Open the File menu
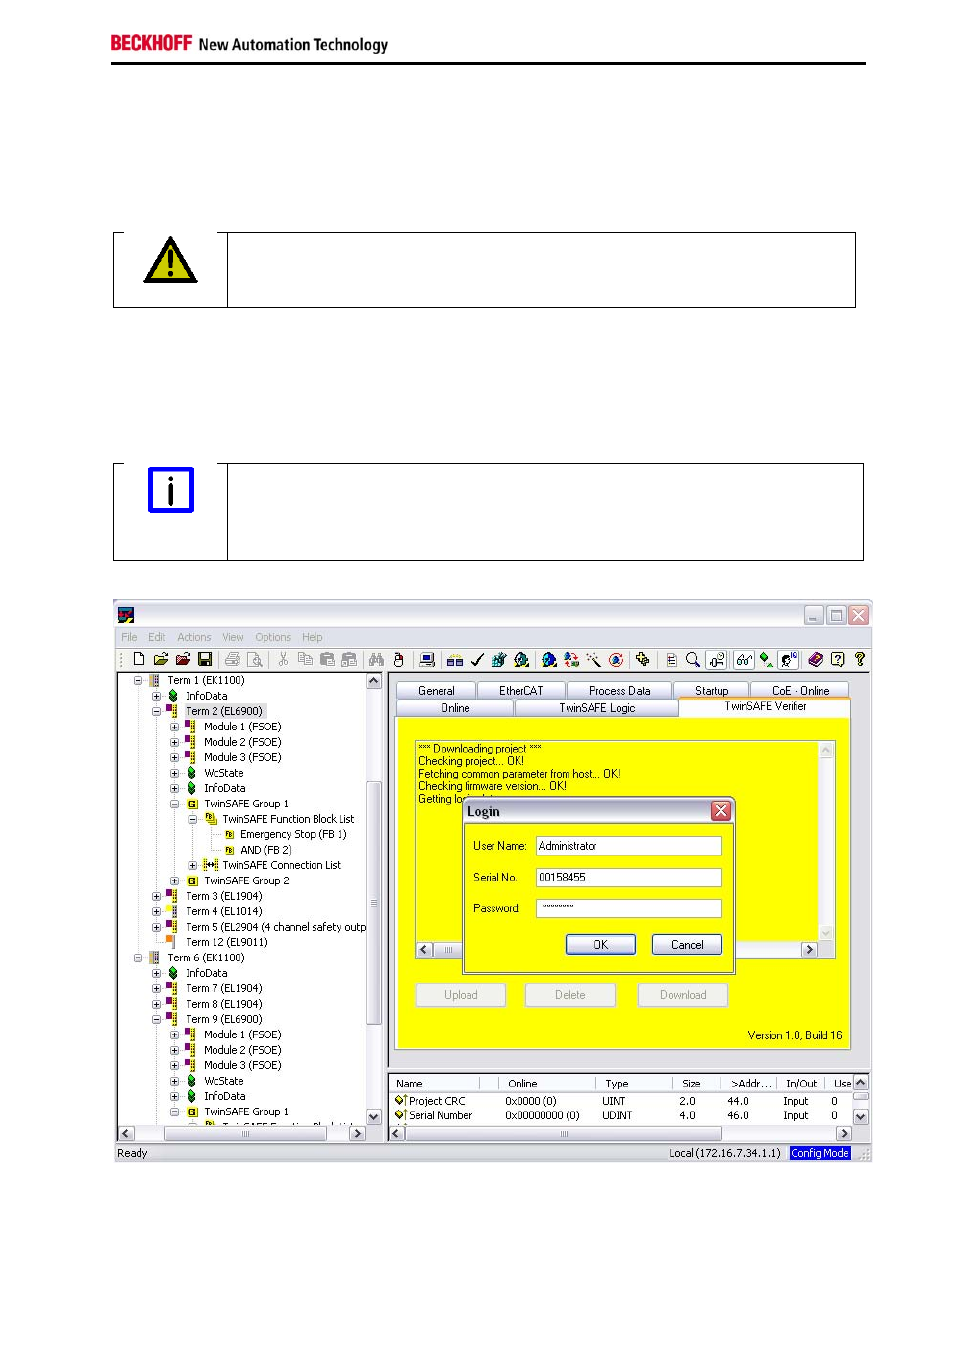Screen dimensions: 954x1350 tap(129, 637)
